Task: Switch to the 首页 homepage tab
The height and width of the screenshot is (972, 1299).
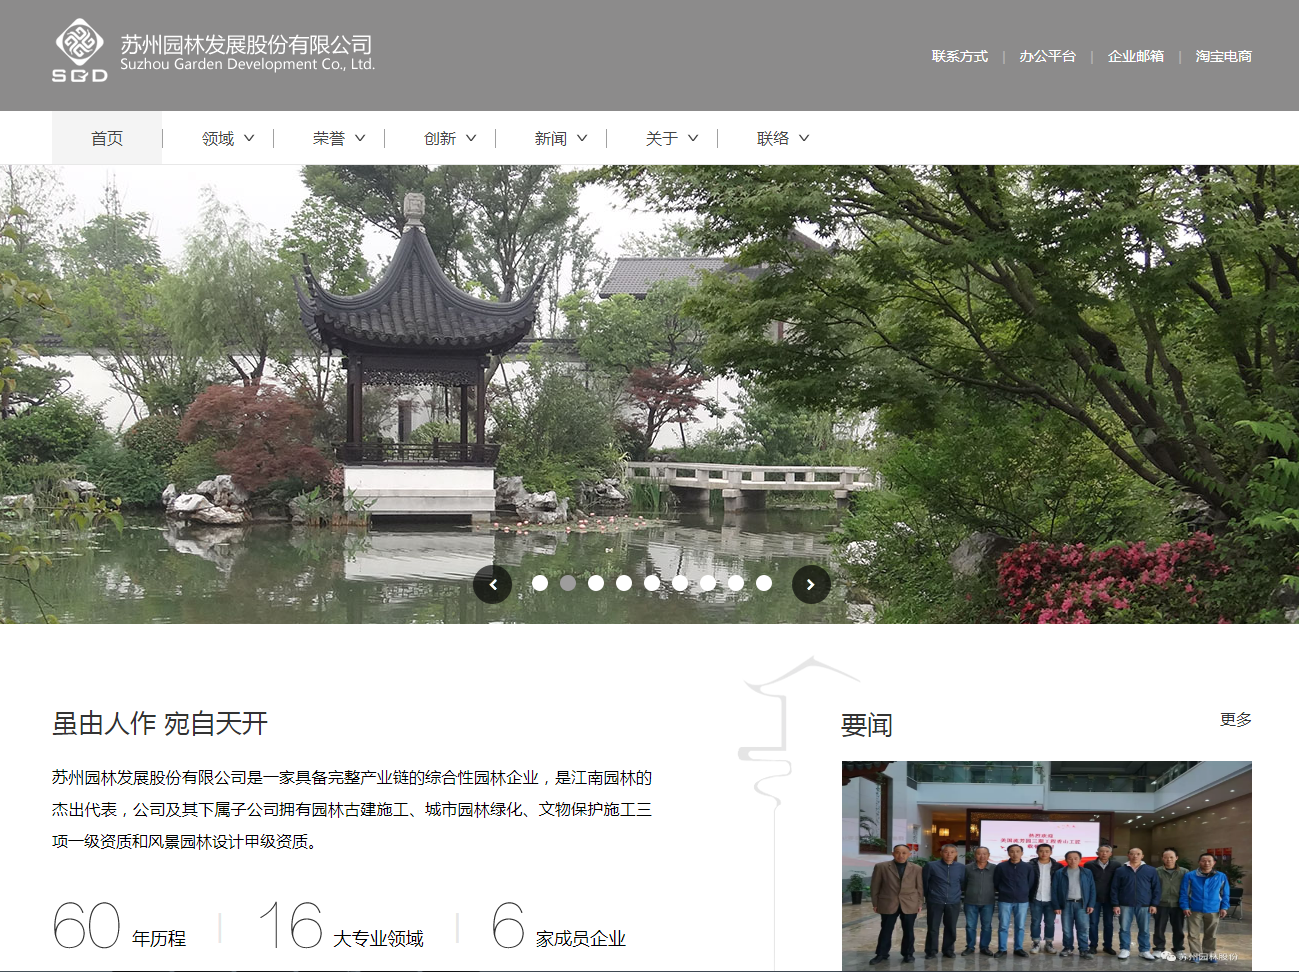Action: [x=106, y=138]
